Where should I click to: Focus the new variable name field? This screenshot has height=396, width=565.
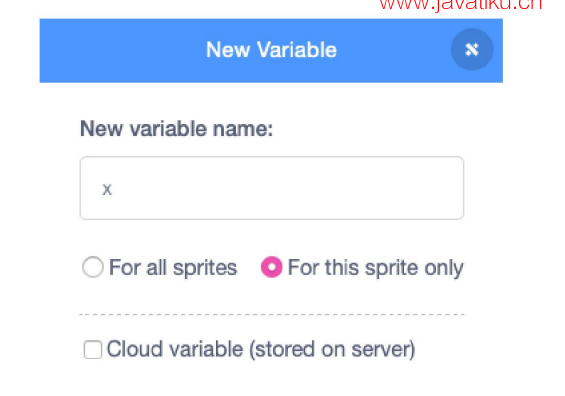pos(272,188)
